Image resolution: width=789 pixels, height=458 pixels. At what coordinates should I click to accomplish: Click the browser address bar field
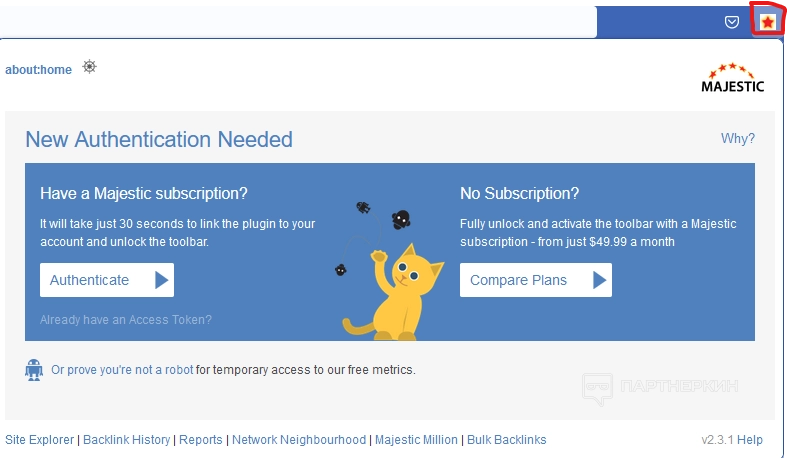click(298, 22)
